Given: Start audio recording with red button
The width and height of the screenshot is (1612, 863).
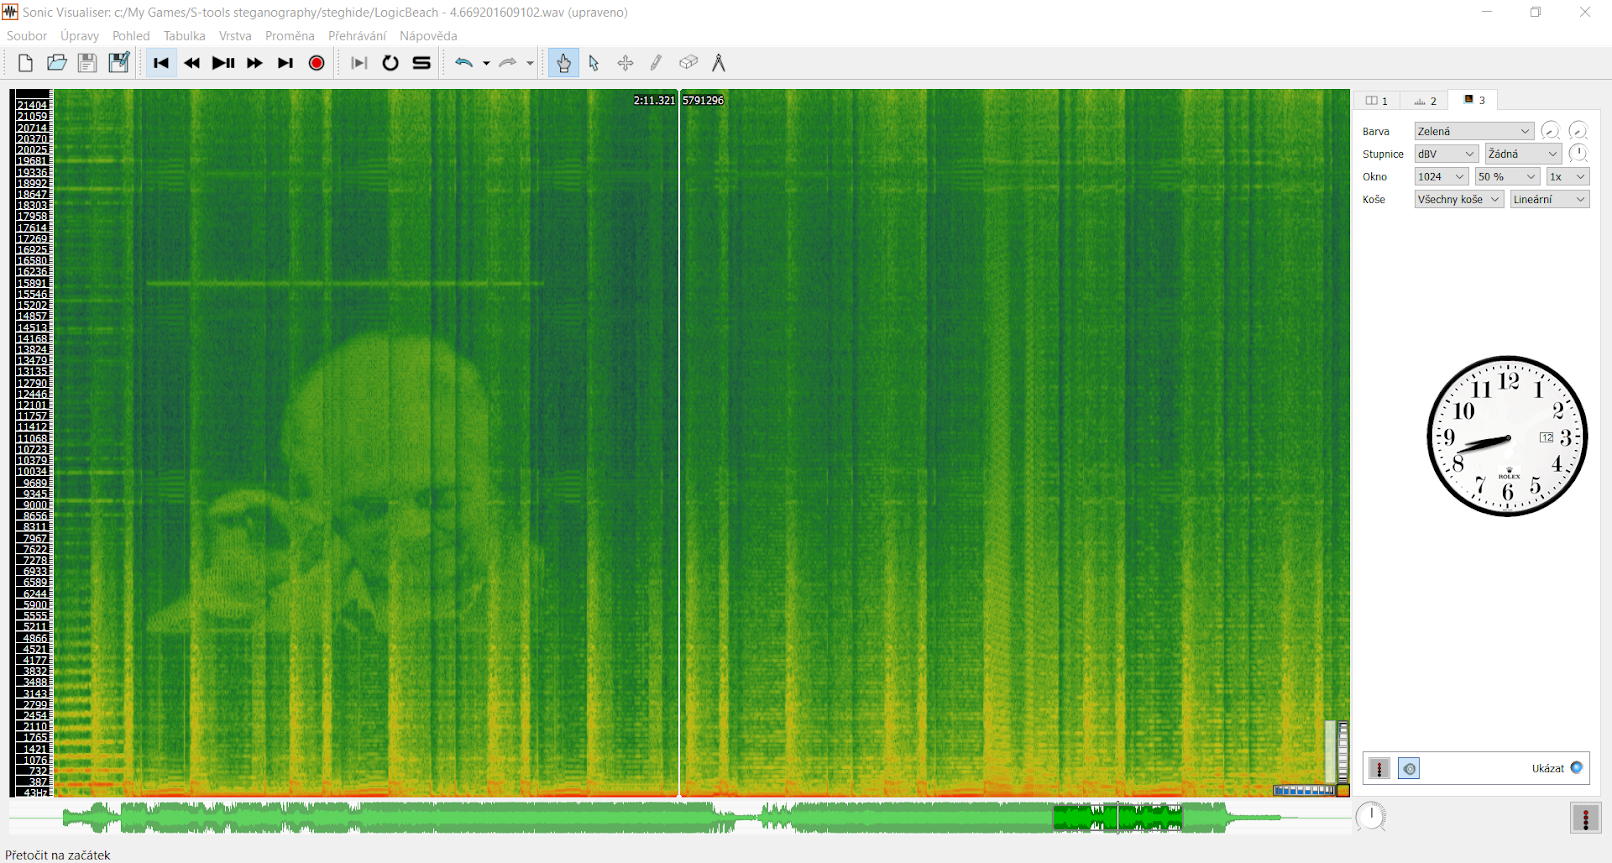Looking at the screenshot, I should [317, 63].
